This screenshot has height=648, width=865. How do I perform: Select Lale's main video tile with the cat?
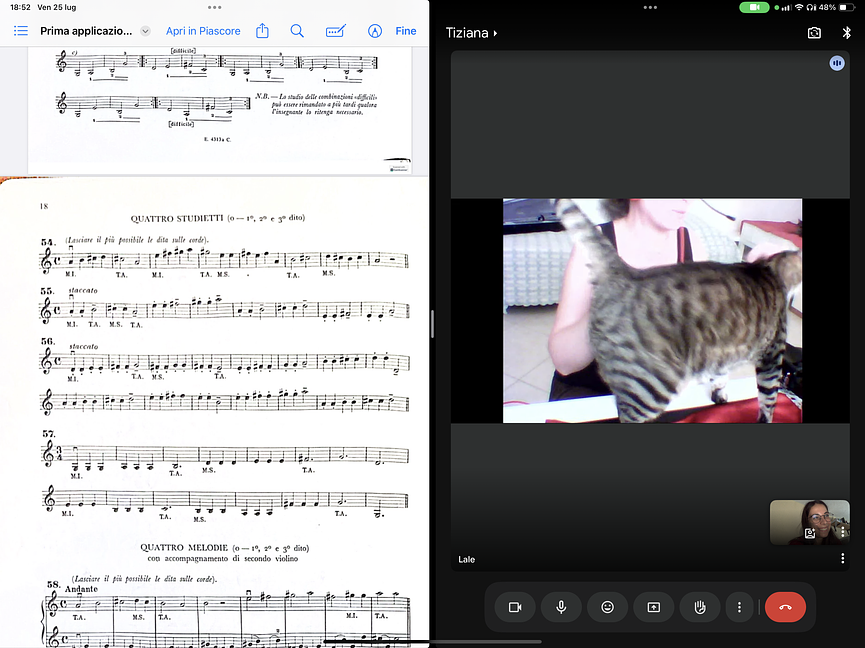652,310
